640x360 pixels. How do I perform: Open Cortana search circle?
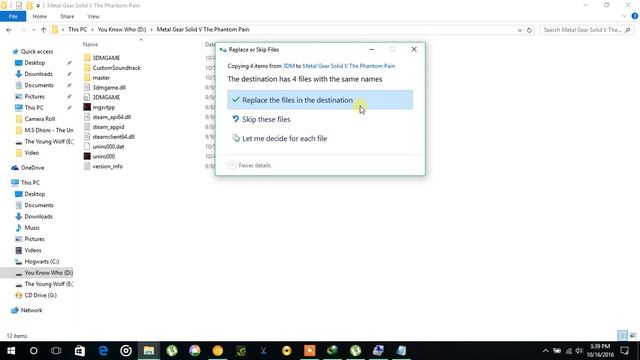[33, 351]
